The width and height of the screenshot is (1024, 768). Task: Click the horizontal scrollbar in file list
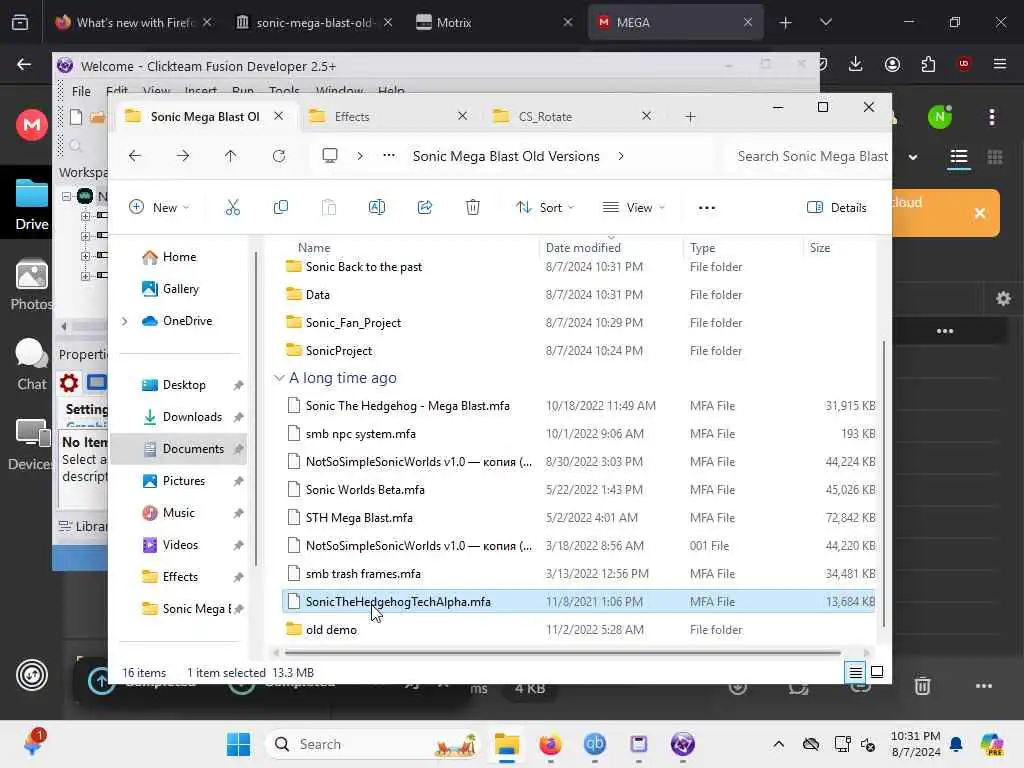coord(562,652)
